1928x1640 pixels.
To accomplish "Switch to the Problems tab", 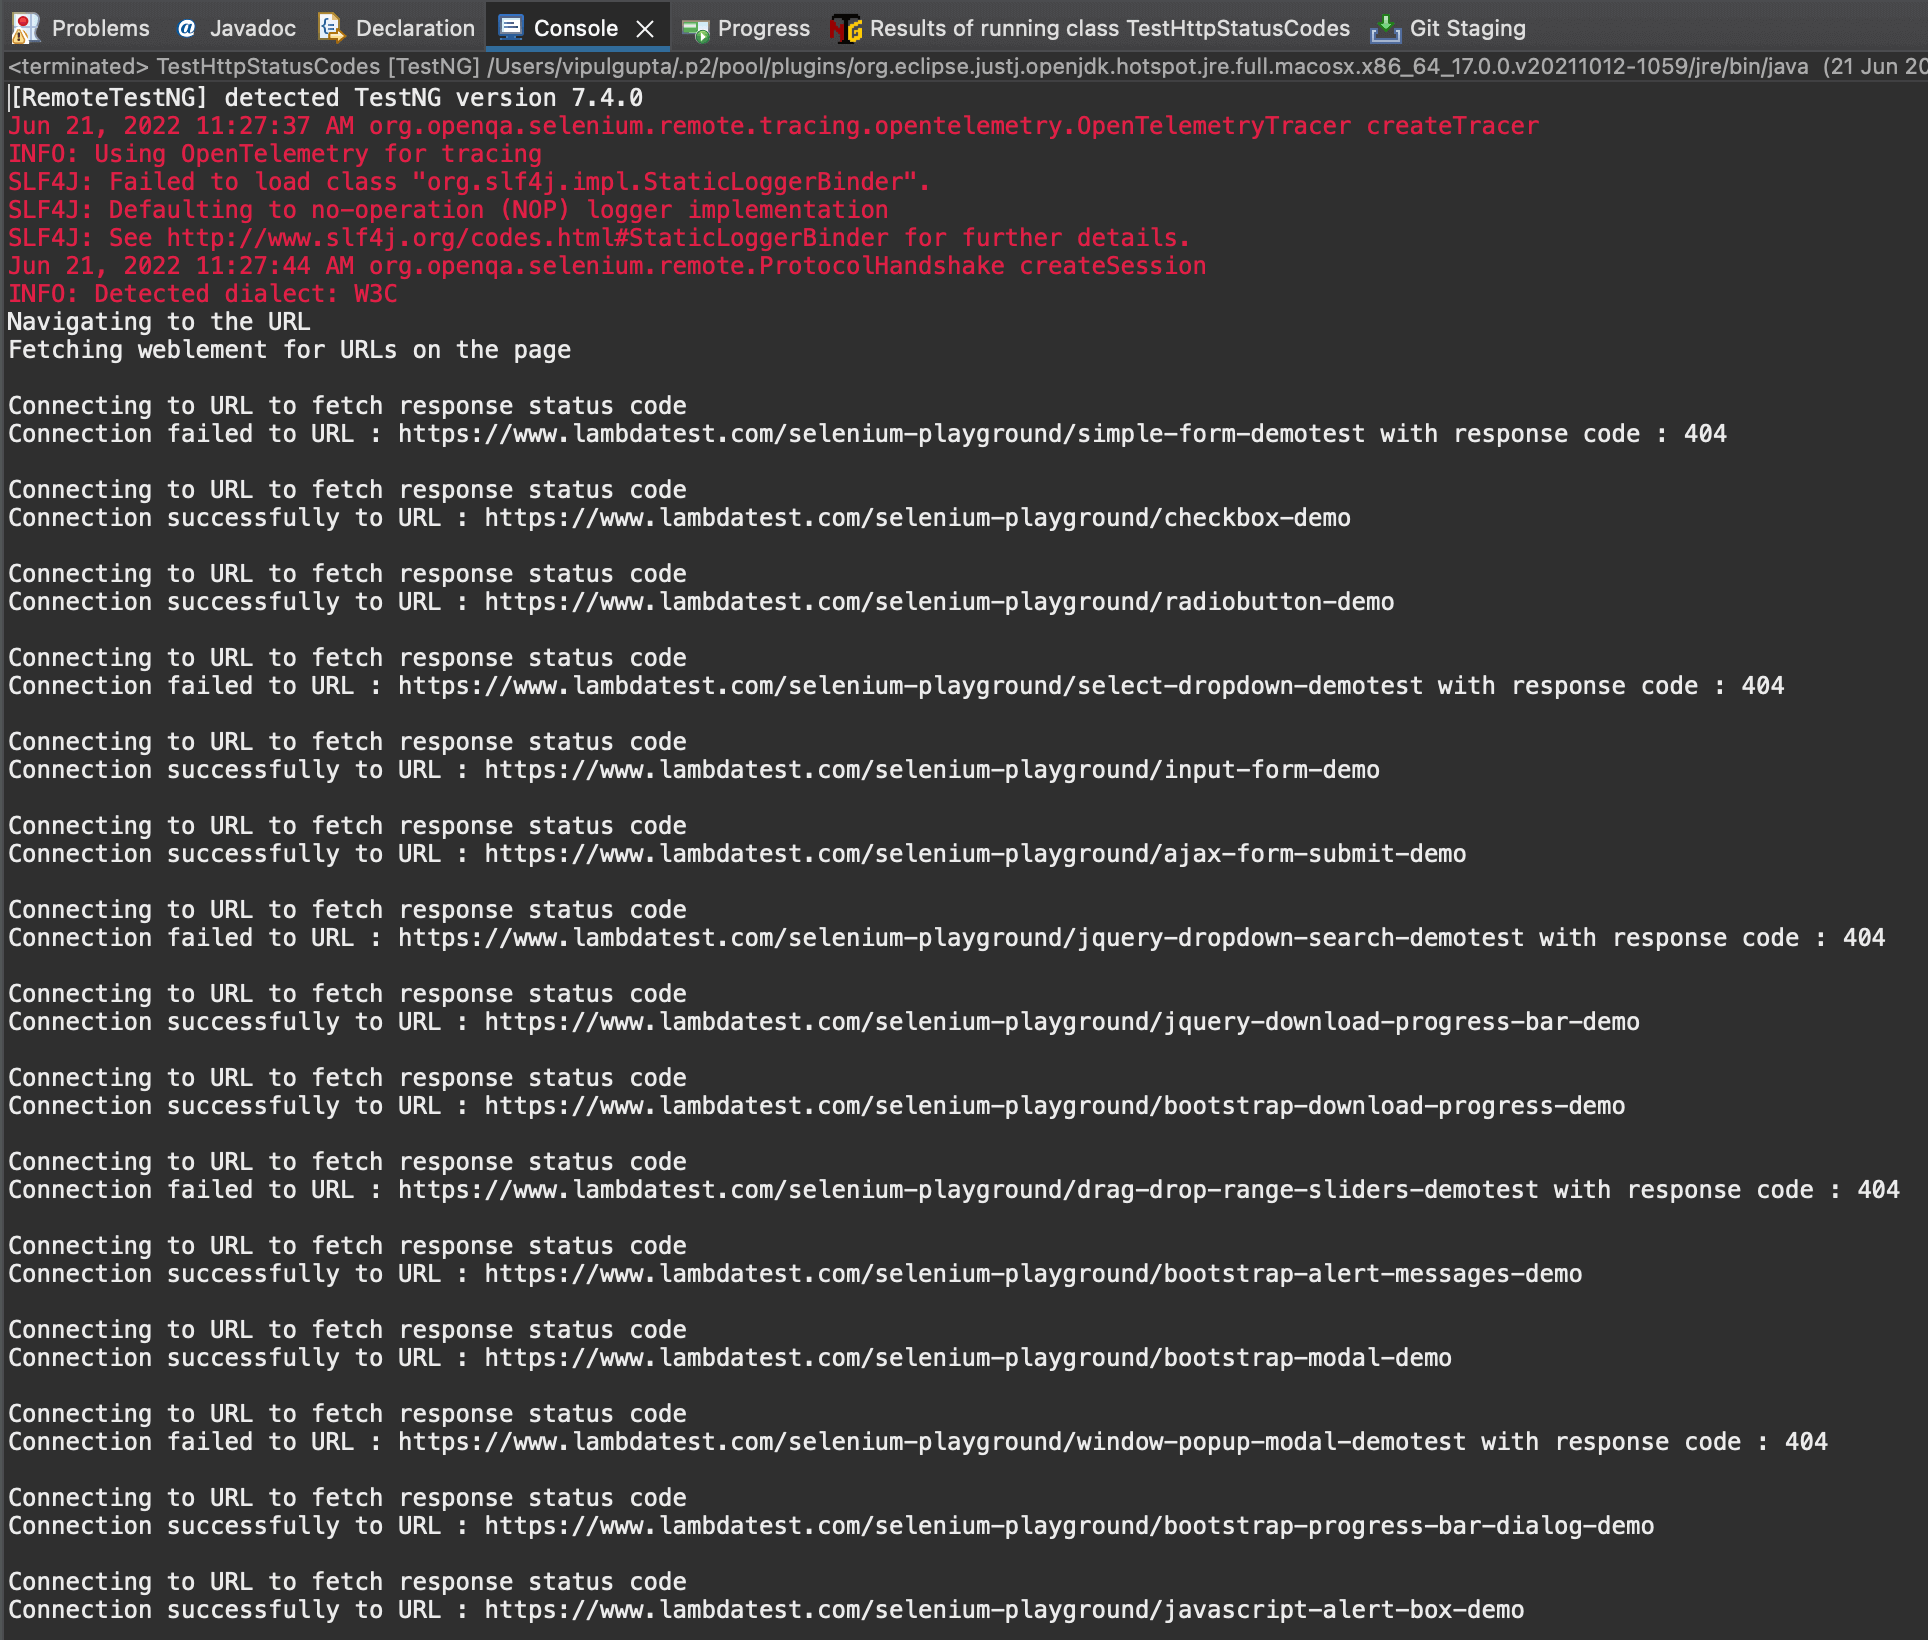I will pyautogui.click(x=100, y=27).
